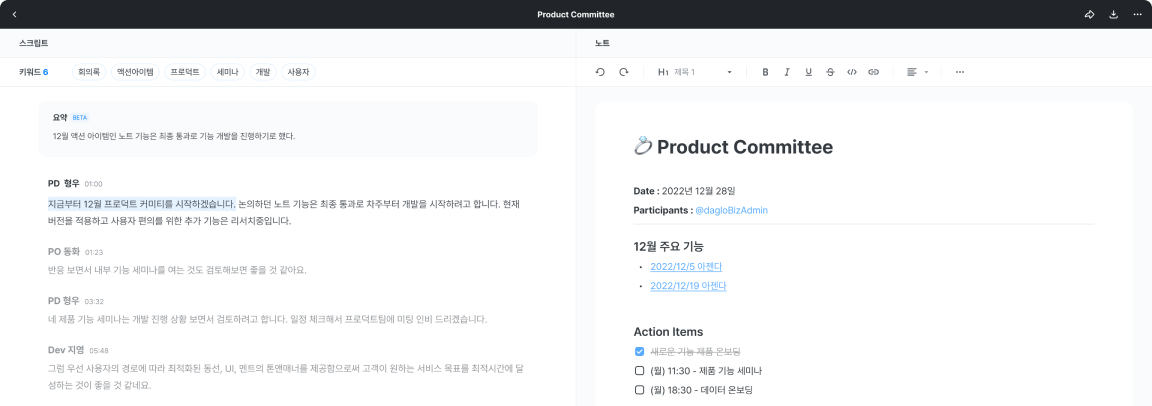Open more formatting options in note toolbar

(960, 72)
